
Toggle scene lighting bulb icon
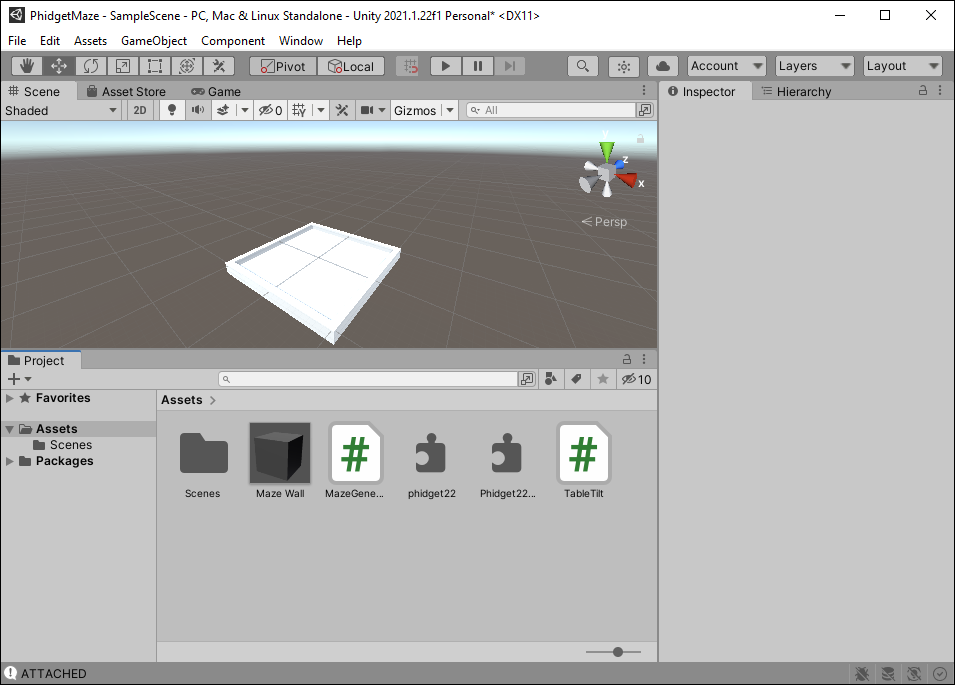(x=172, y=110)
